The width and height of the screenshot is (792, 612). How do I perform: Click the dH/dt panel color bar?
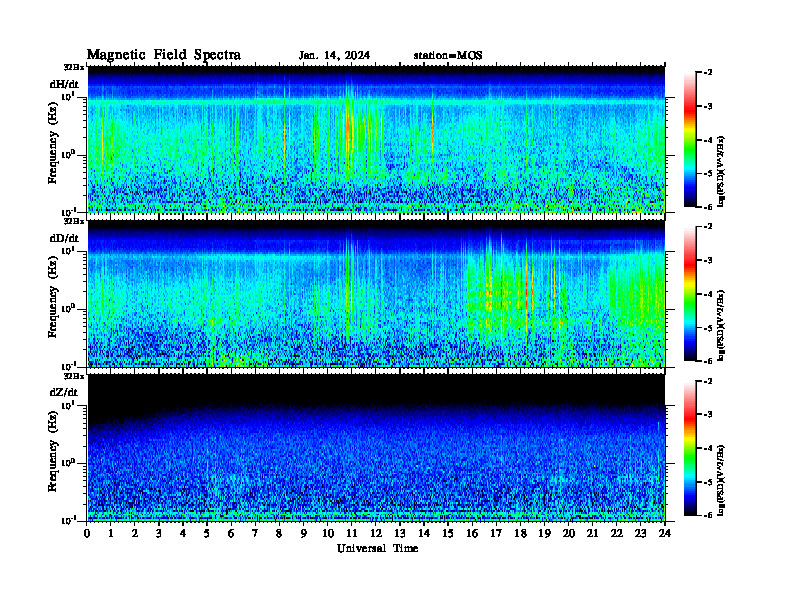(689, 140)
